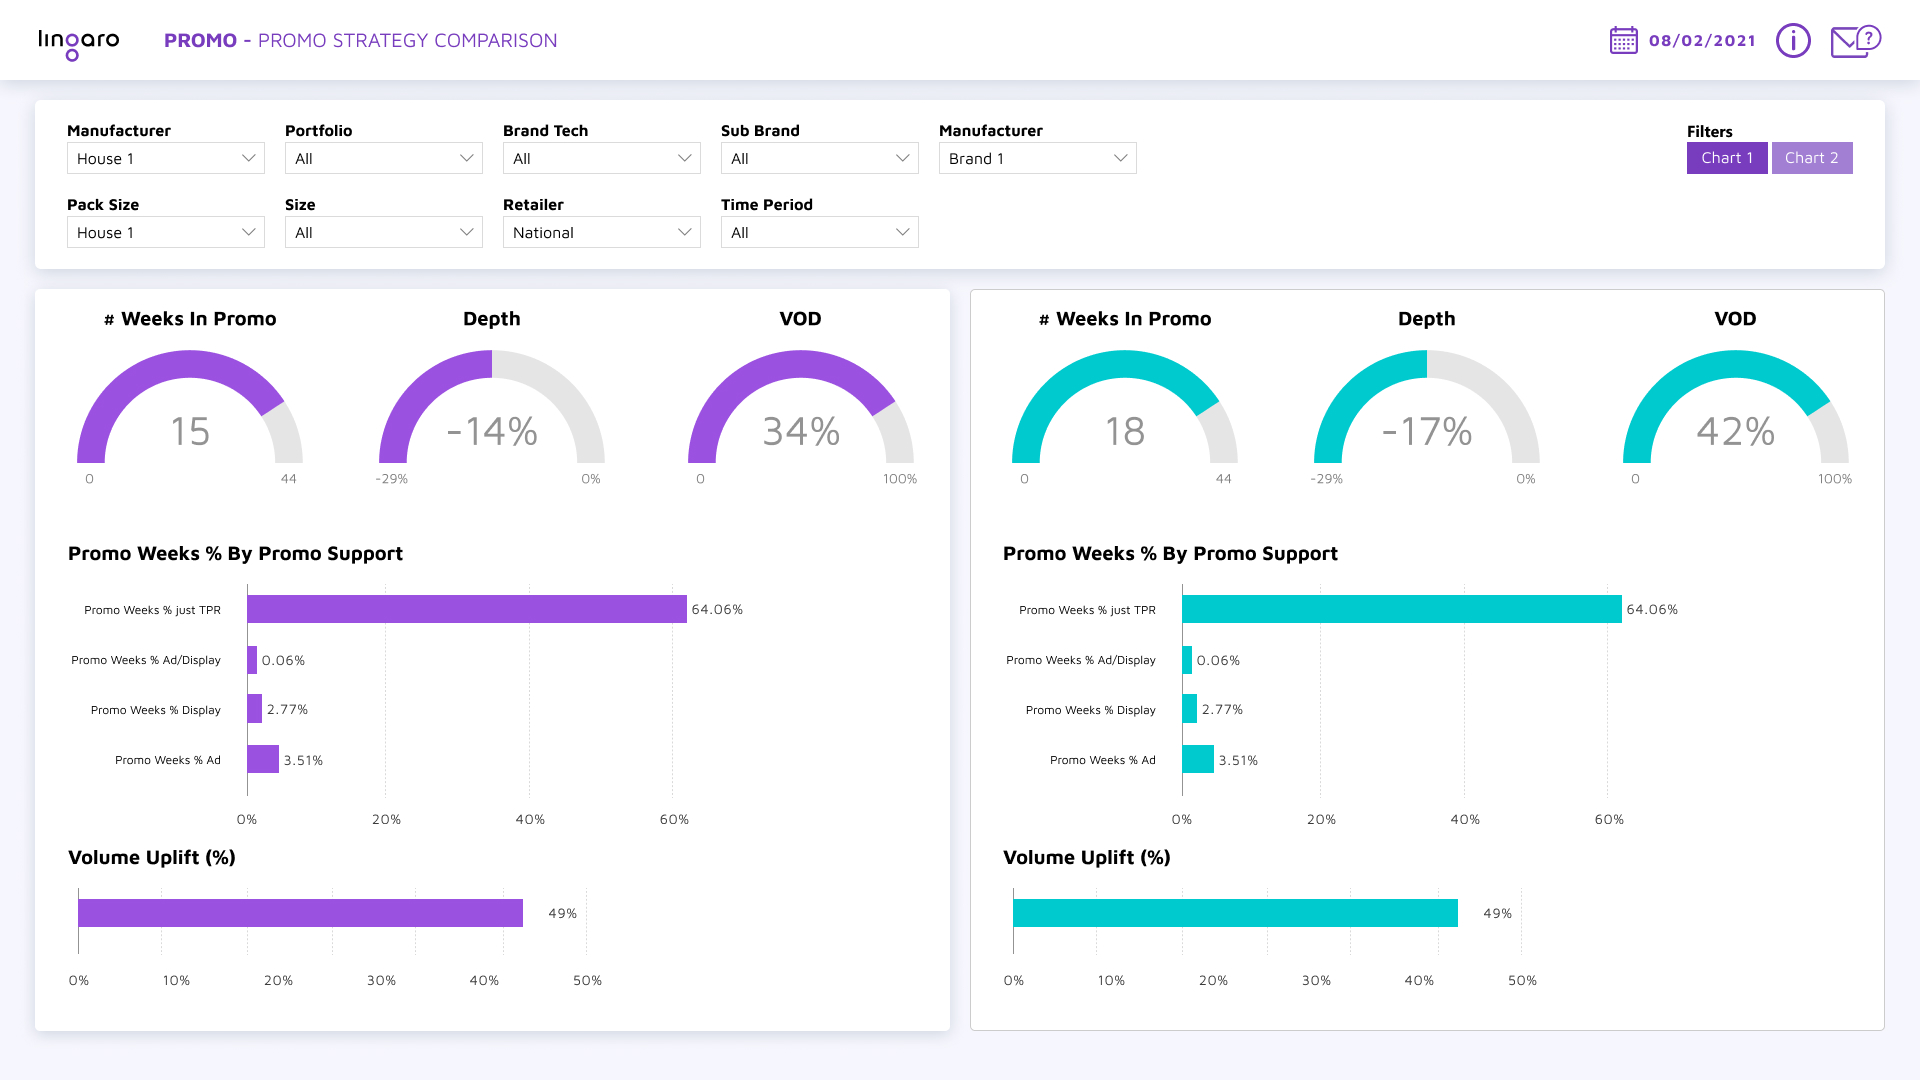Screen dimensions: 1920x1080
Task: Open the Brand Tech dropdown
Action: (x=601, y=157)
